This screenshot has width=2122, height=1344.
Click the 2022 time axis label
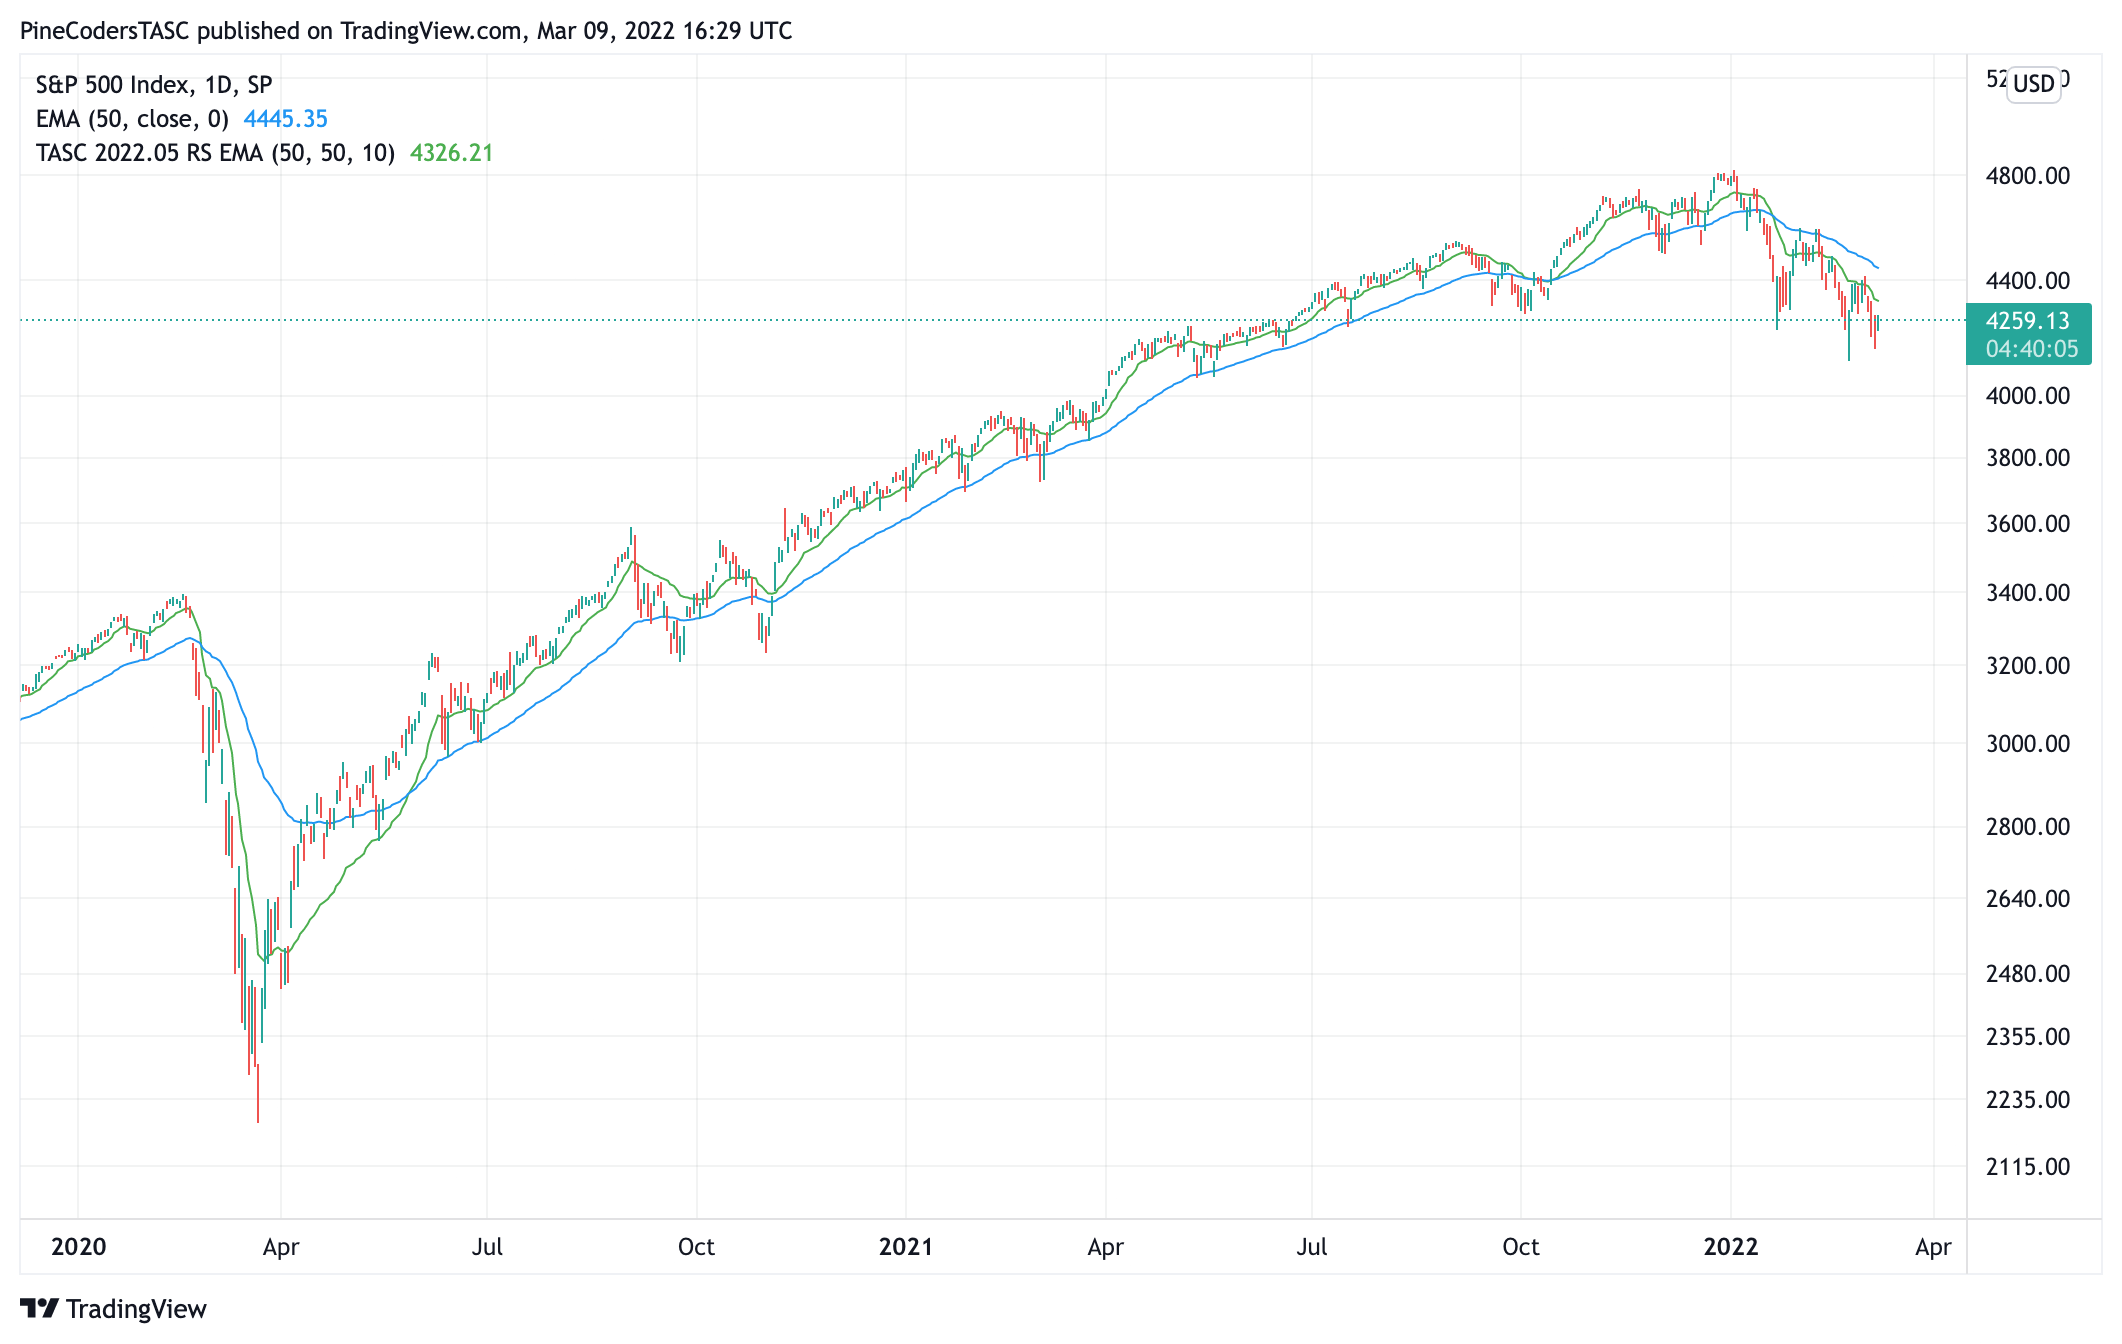[1731, 1247]
